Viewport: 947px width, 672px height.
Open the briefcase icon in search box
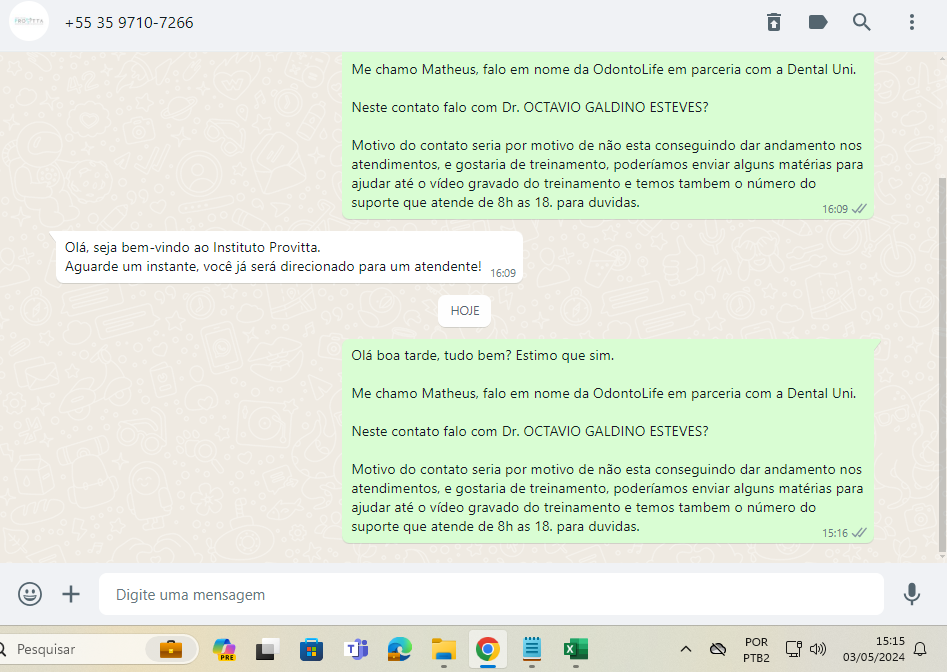coord(171,649)
